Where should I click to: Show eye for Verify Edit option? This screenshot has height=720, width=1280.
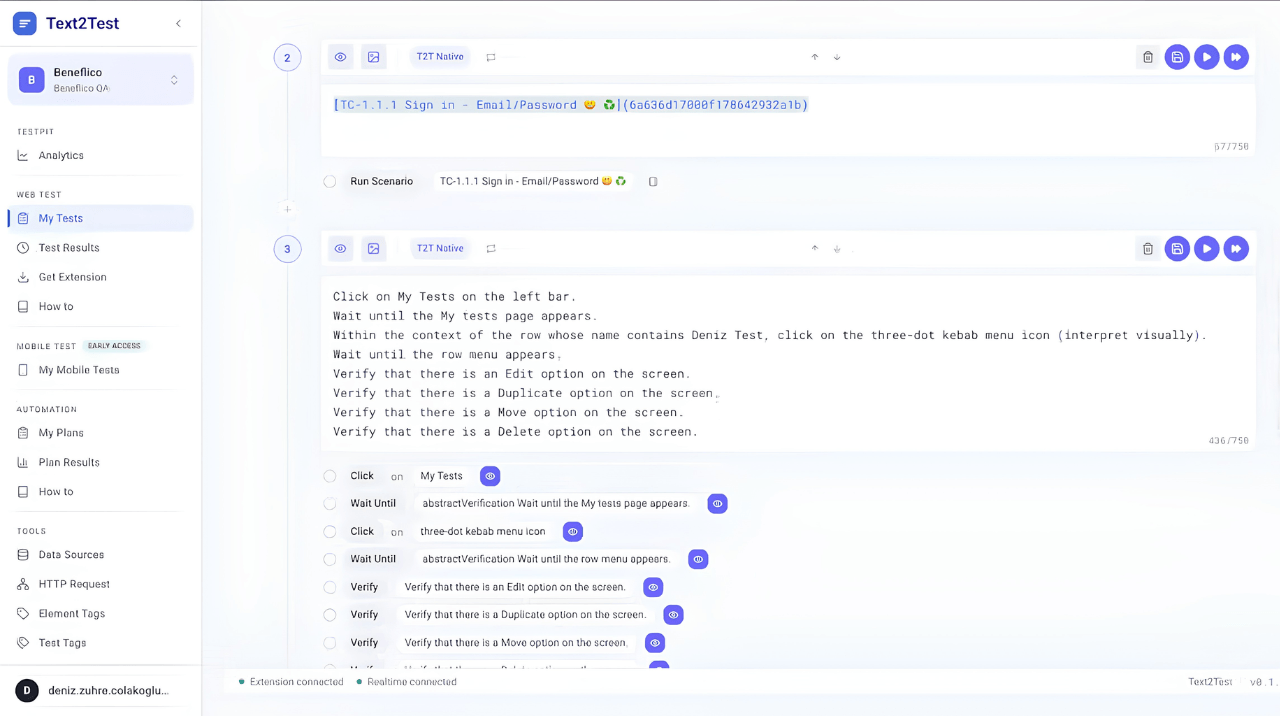click(x=653, y=587)
